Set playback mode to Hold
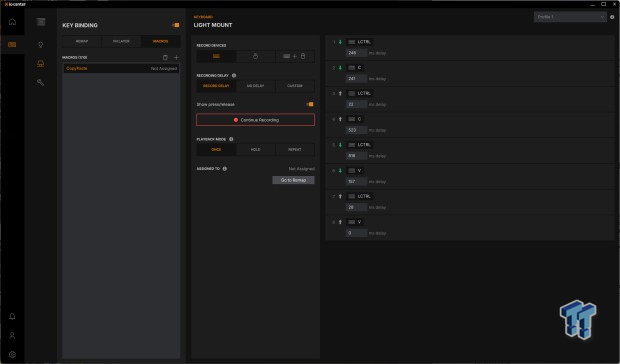 point(255,149)
